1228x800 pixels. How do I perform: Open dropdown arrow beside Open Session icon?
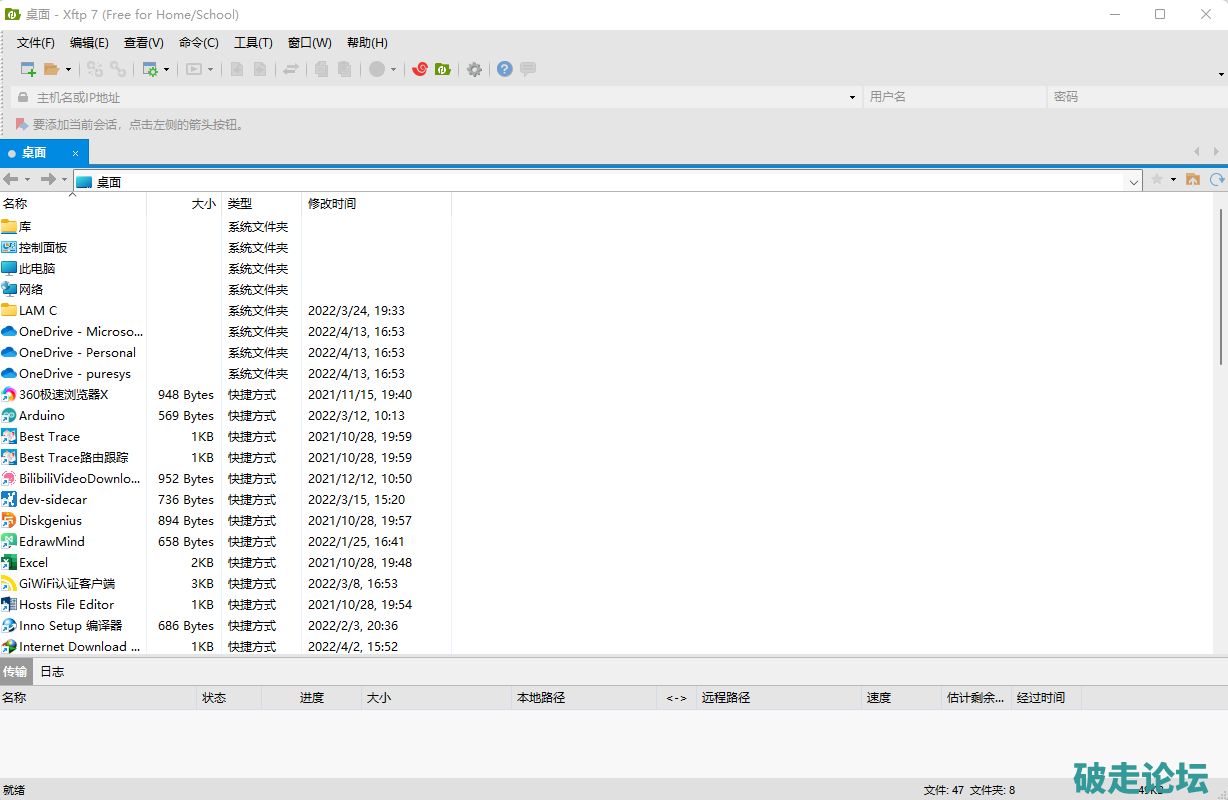(x=68, y=70)
